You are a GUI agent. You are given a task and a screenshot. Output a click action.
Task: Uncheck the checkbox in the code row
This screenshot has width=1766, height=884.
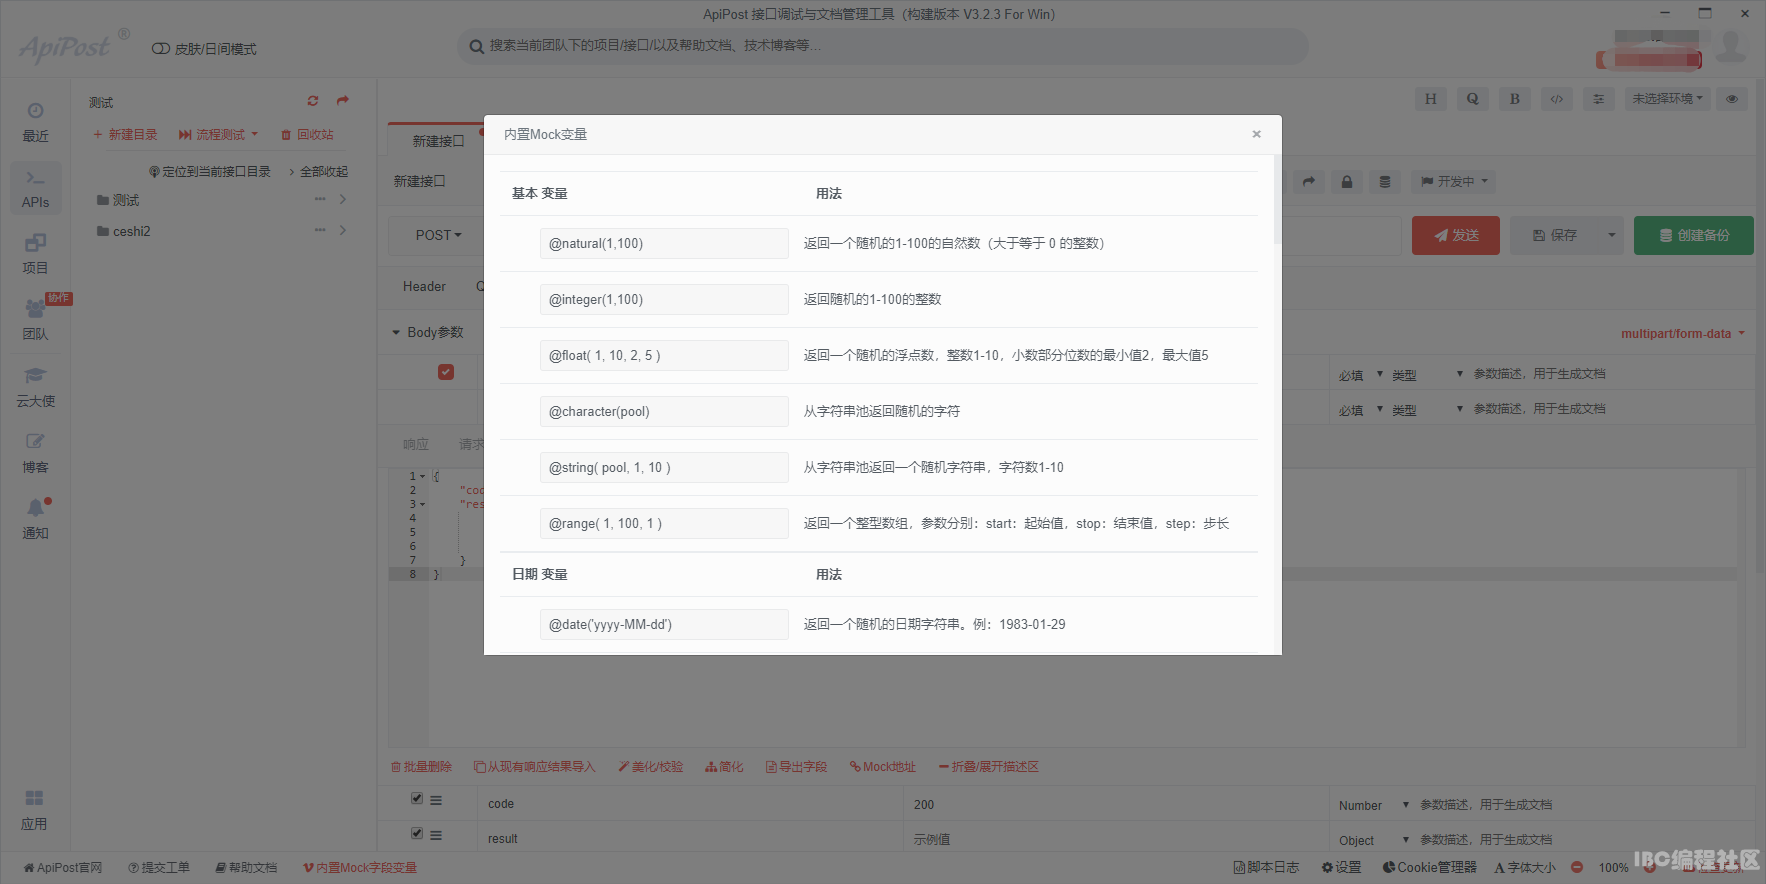coord(417,798)
